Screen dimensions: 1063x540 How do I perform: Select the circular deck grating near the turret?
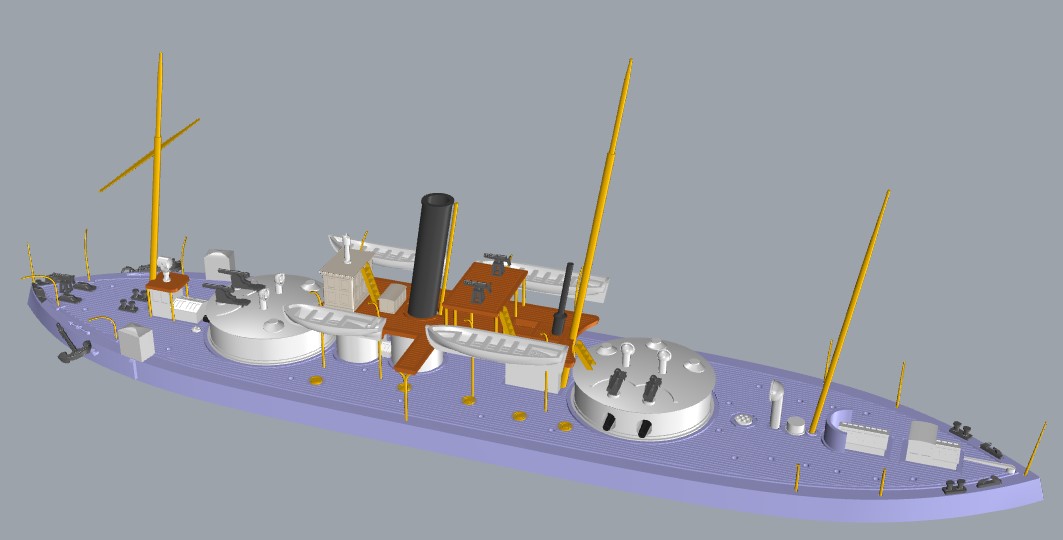[743, 420]
